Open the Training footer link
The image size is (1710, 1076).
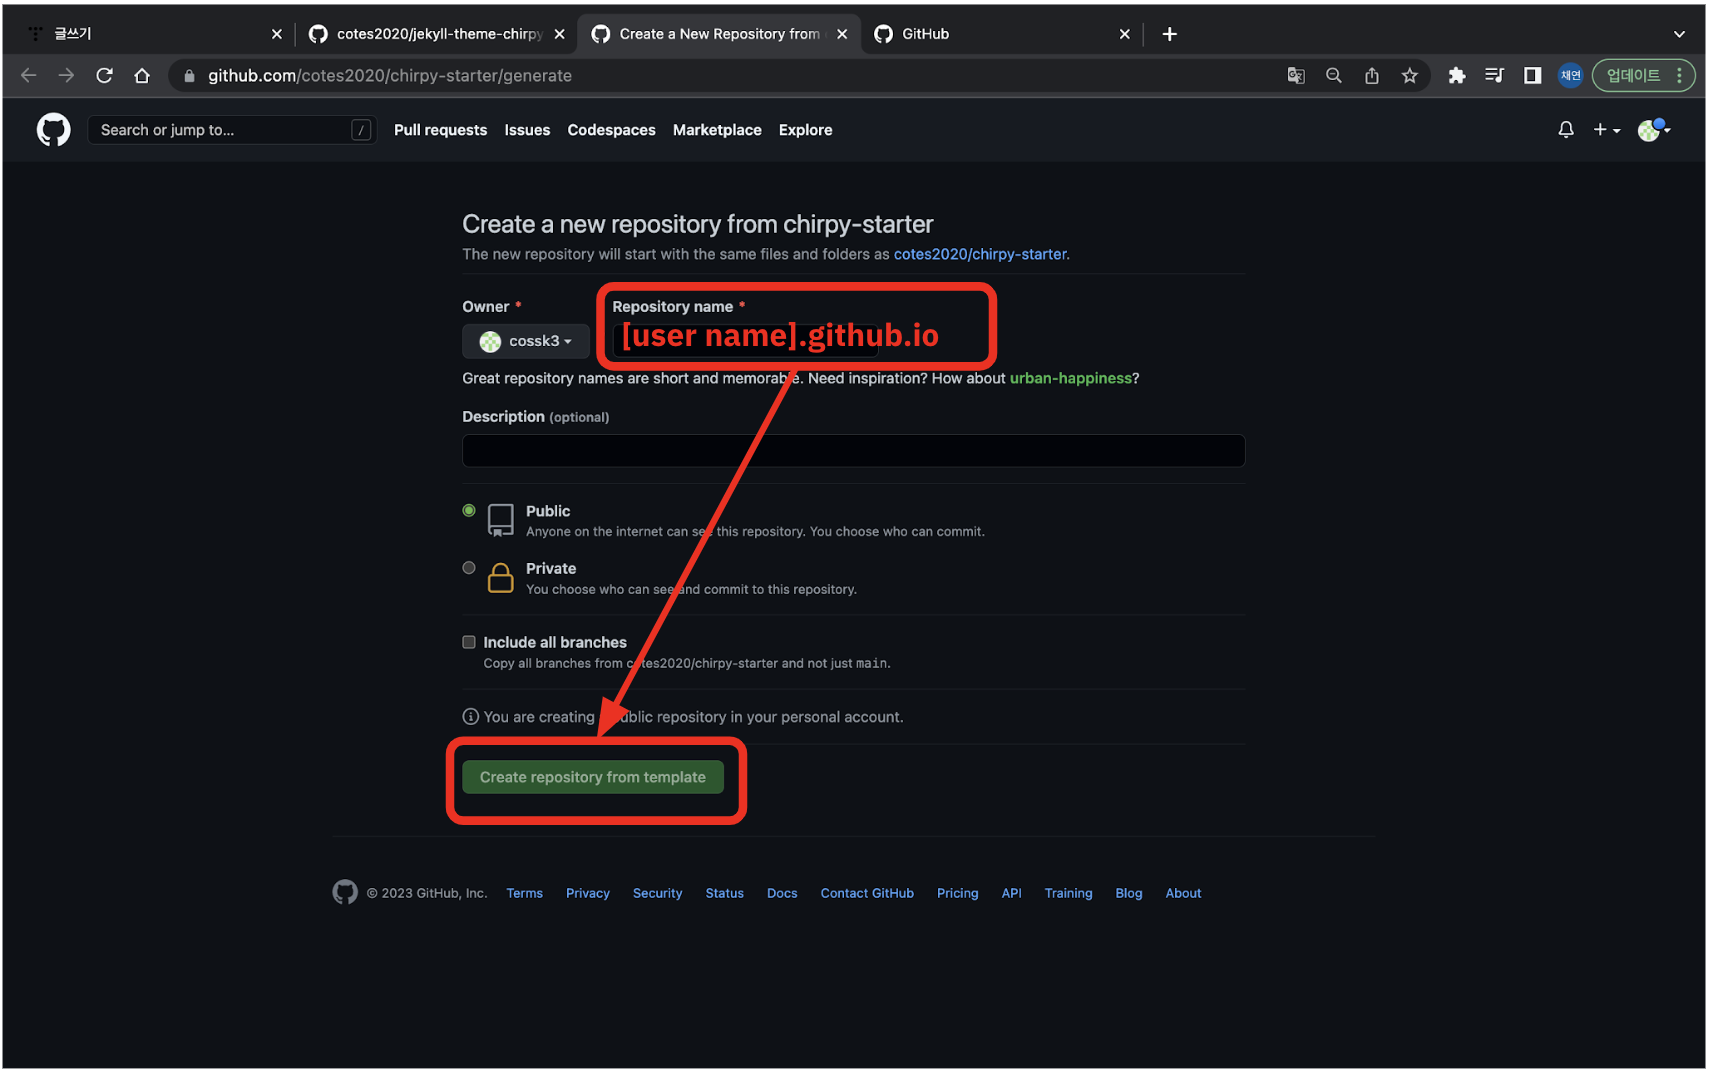(1068, 893)
